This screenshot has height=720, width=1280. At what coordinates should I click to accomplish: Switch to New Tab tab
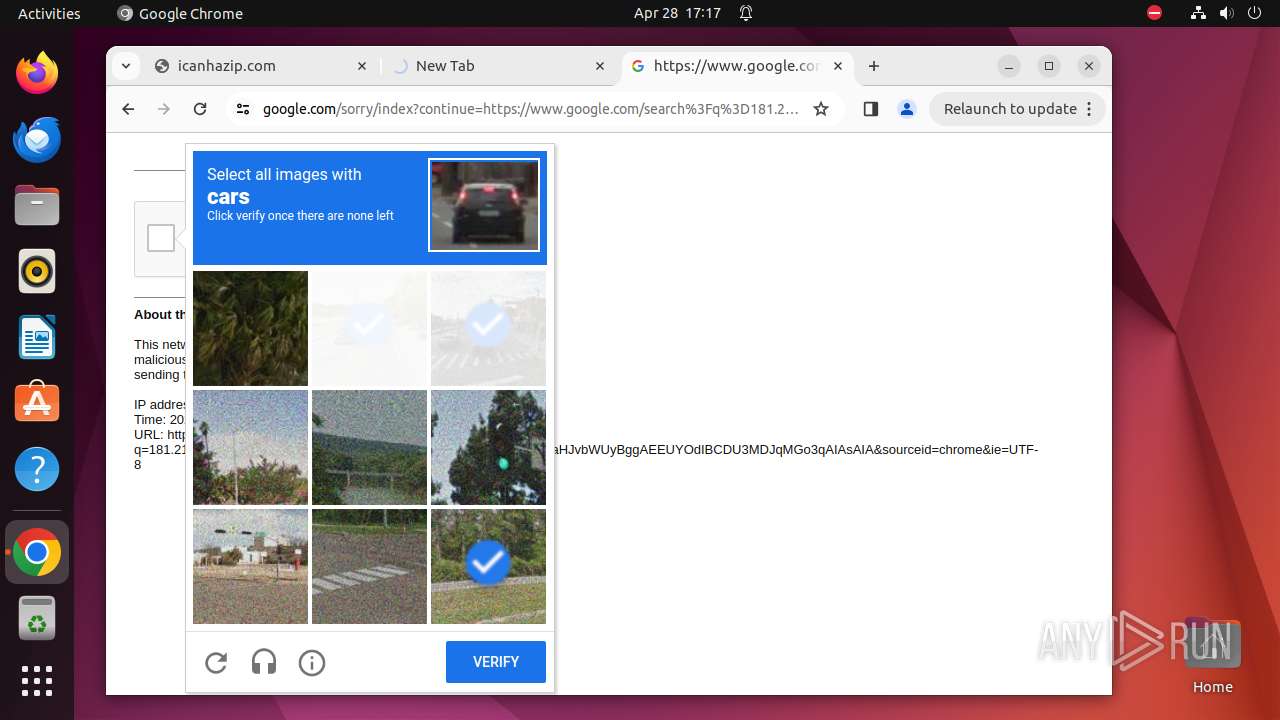(x=500, y=66)
